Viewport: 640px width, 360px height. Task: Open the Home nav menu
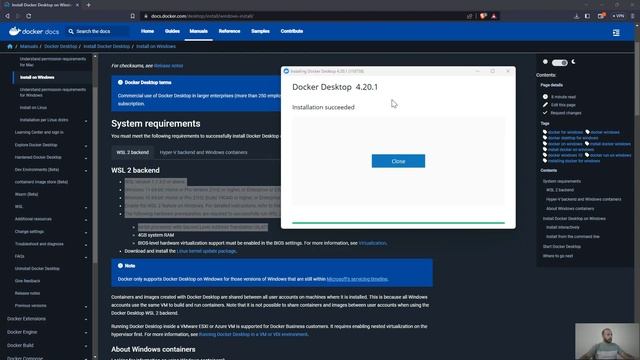pos(147,31)
